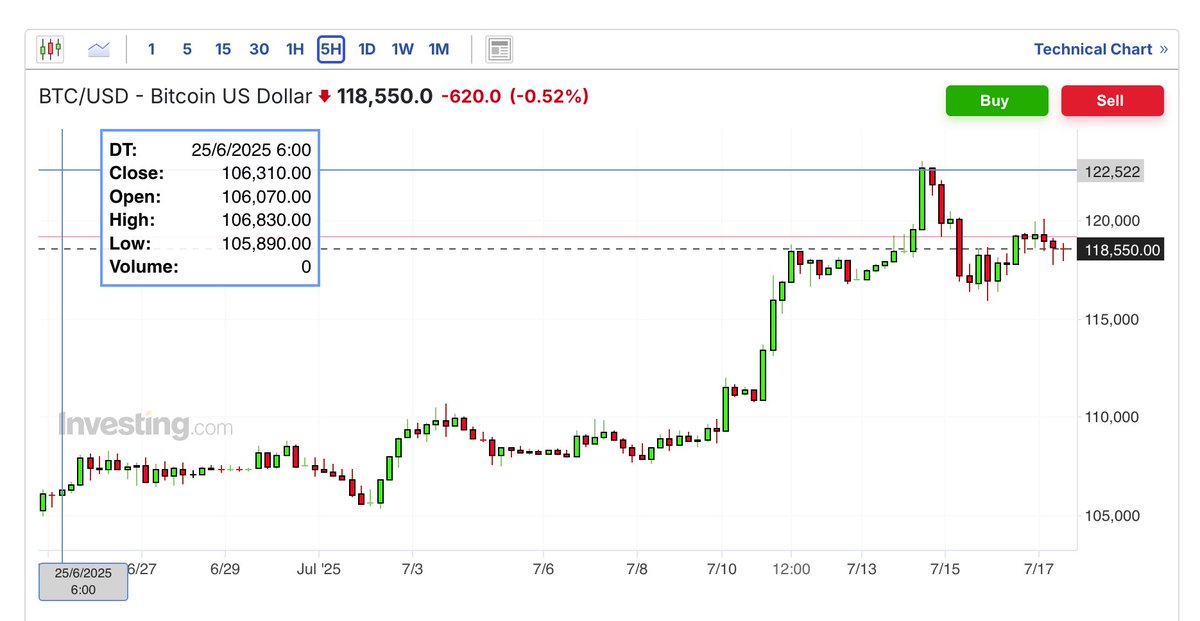
Task: Click the 120,000 price axis label
Action: (1112, 221)
